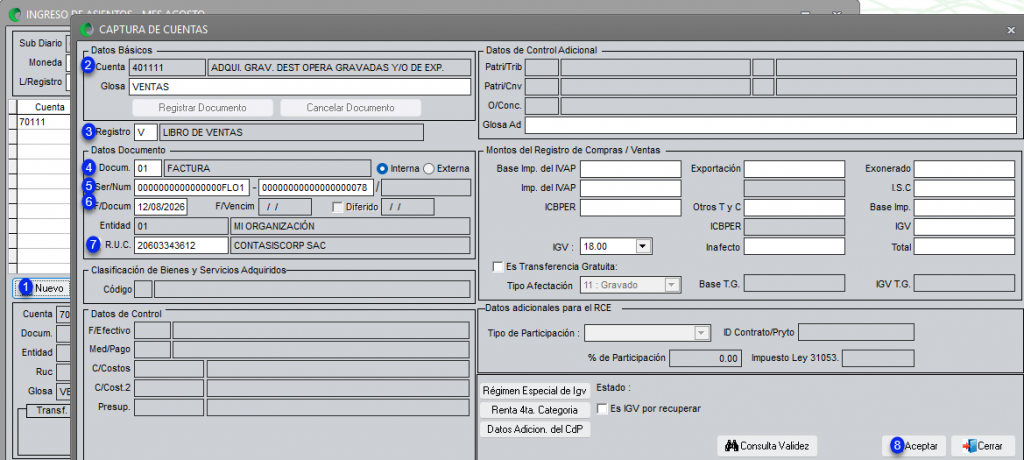Screen dimensions: 1024x460
Task: Open the Tipo Afectación dropdown
Action: point(672,285)
